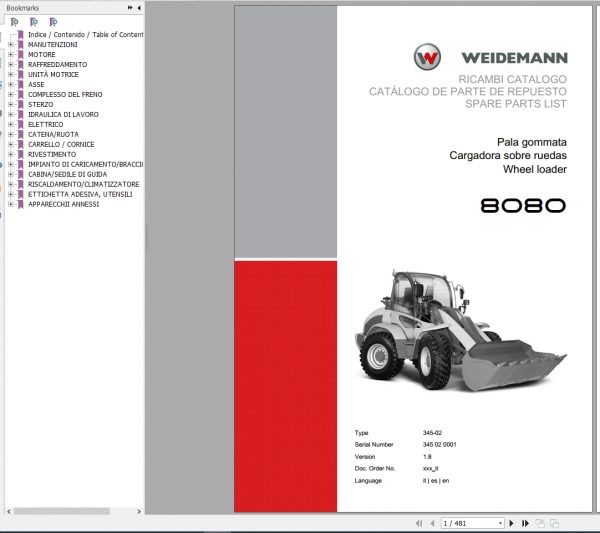Viewport: 600px width, 533px height.
Task: Expand the UNITÀ MOTRICE bookmark
Action: pos(11,75)
